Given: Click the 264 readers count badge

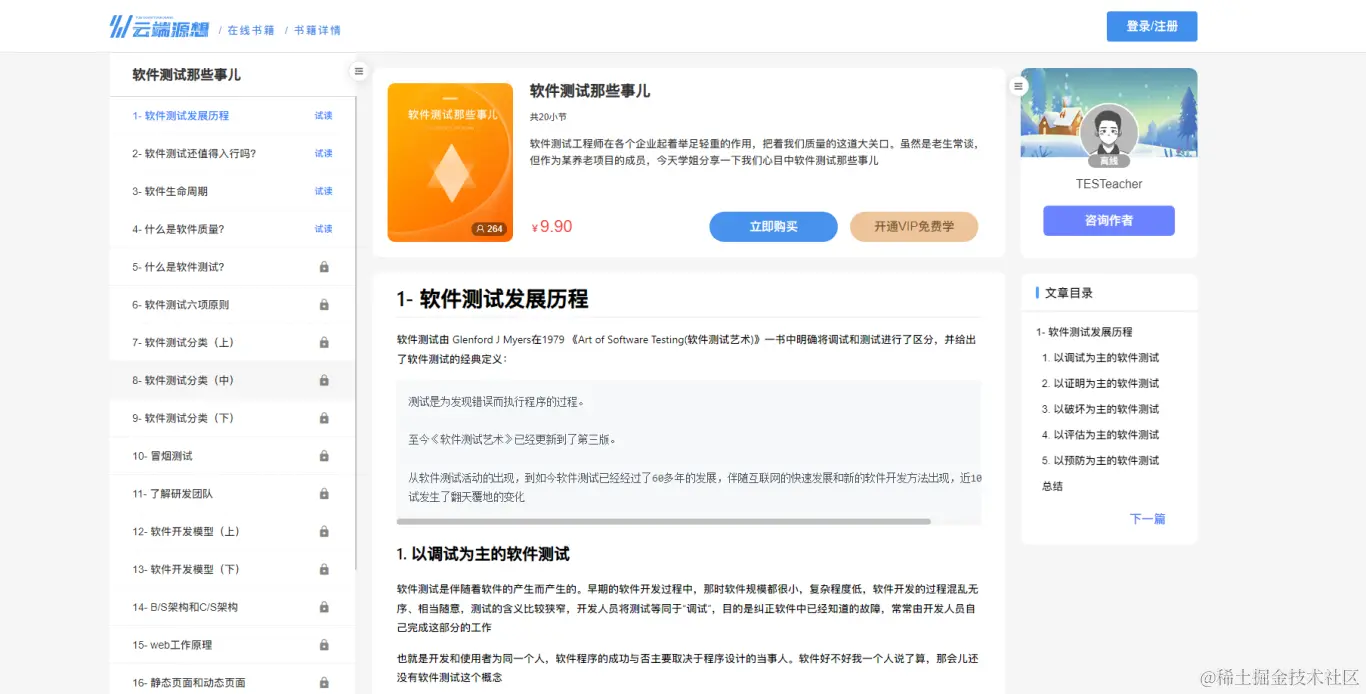Looking at the screenshot, I should 490,229.
